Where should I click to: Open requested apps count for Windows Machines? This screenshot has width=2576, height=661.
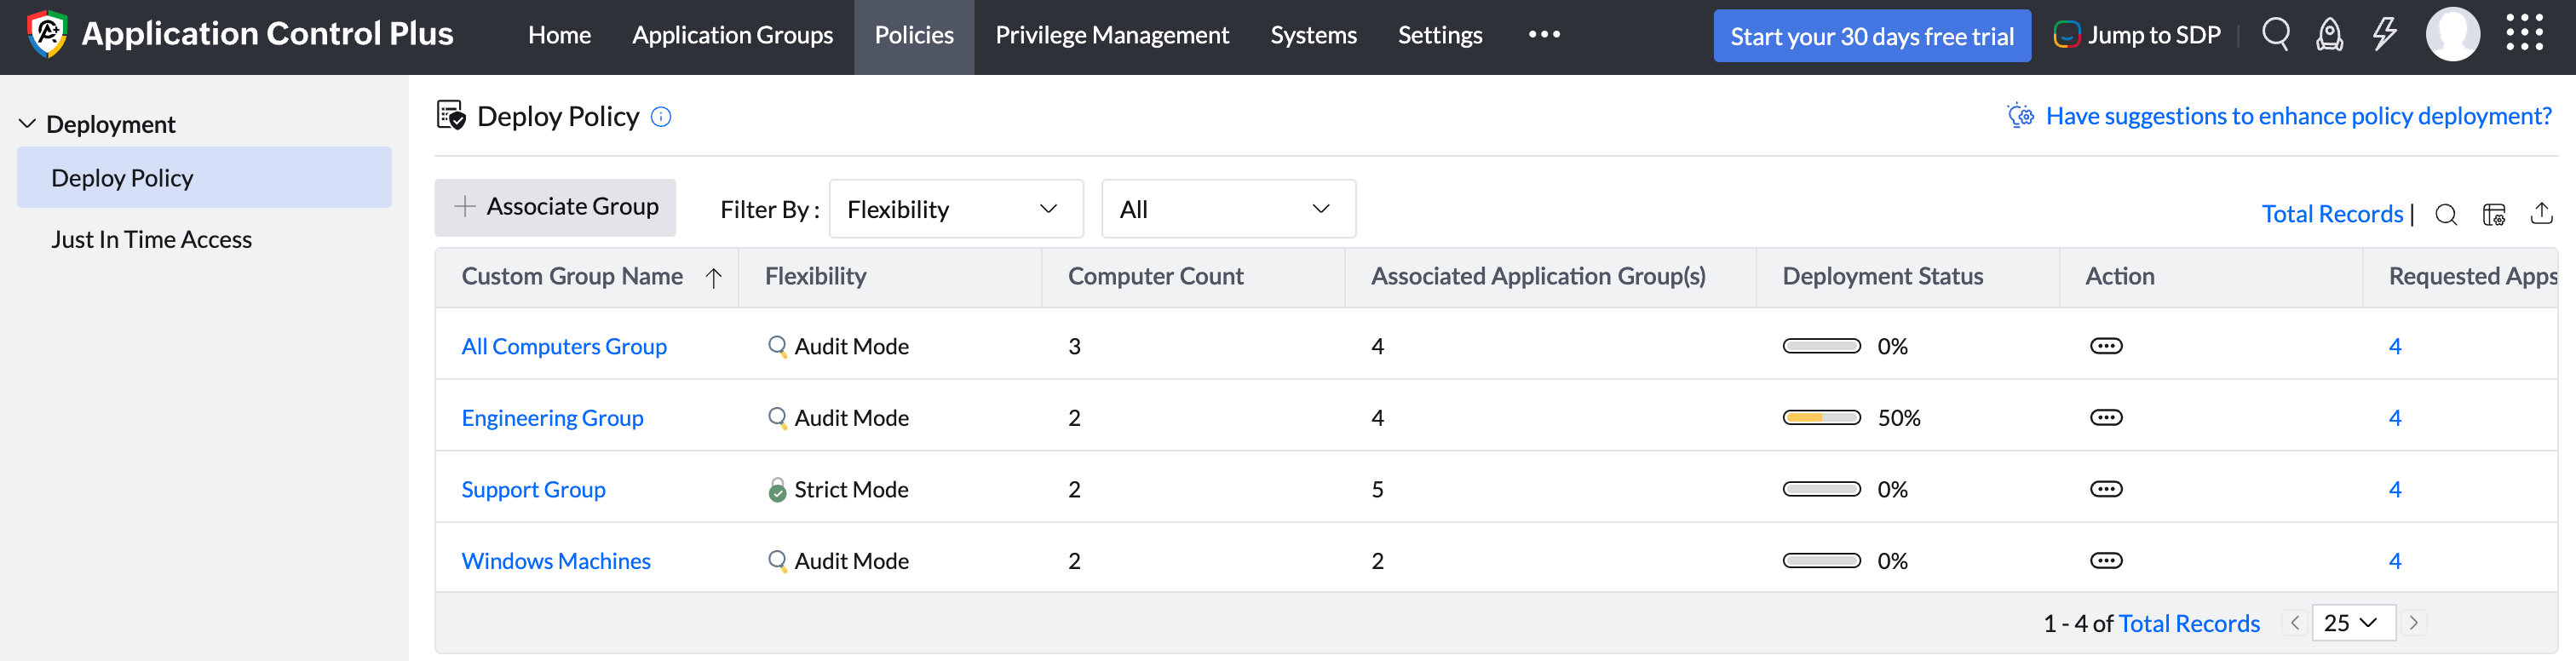click(x=2394, y=561)
